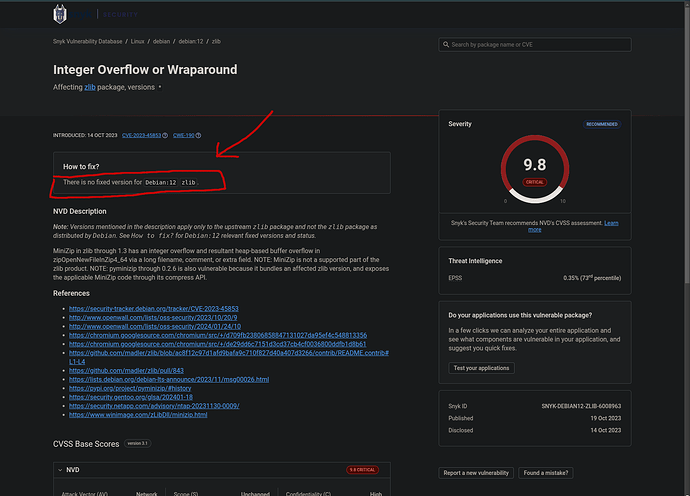Open openwall 2023/10/20/9 reference

(153, 317)
